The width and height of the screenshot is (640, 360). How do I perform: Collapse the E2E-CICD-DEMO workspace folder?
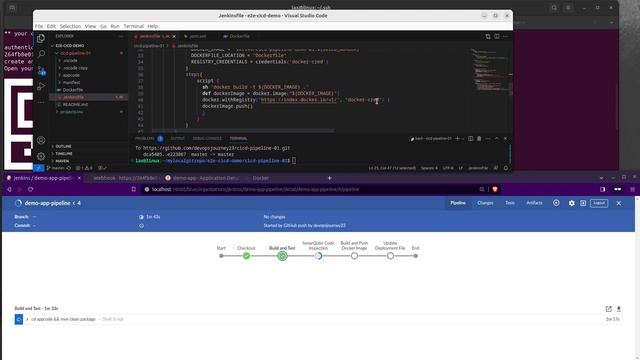(x=70, y=46)
